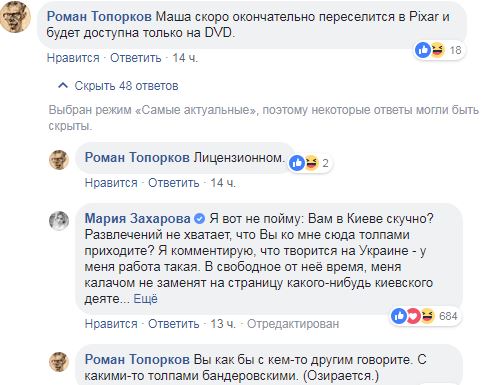Click Ответить under Мария Захарова's comment
Viewport: 486px width, 385px height.
174,324
